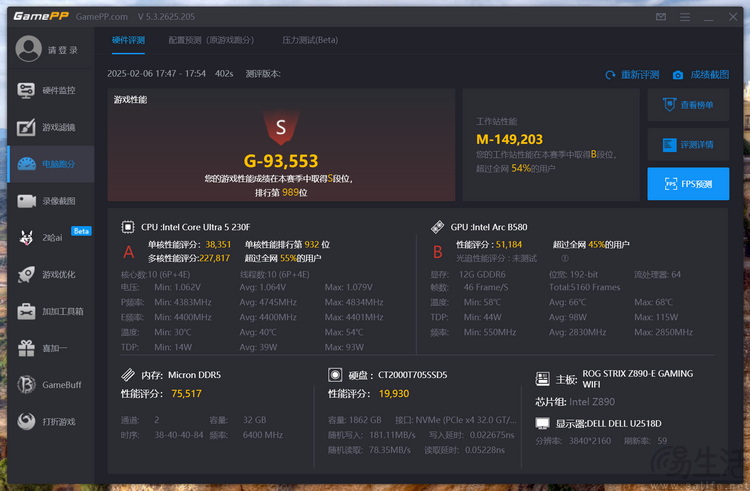750x491 pixels.
Task: Click disk model CT2000T705SSD5
Action: pos(412,375)
